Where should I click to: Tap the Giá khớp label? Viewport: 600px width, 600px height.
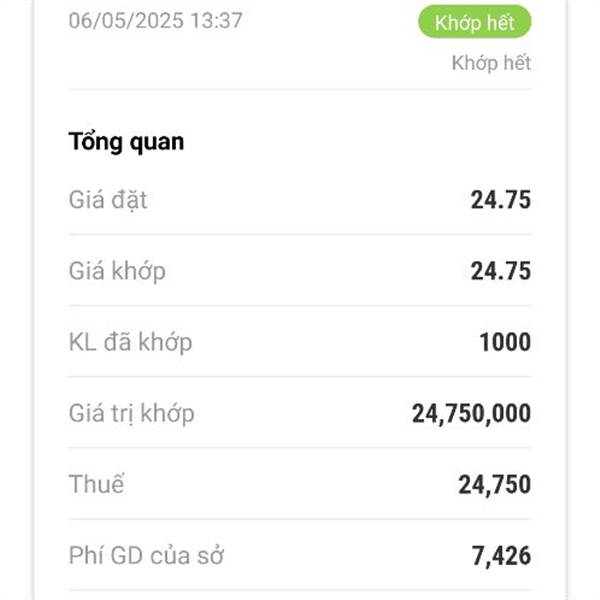coord(117,271)
